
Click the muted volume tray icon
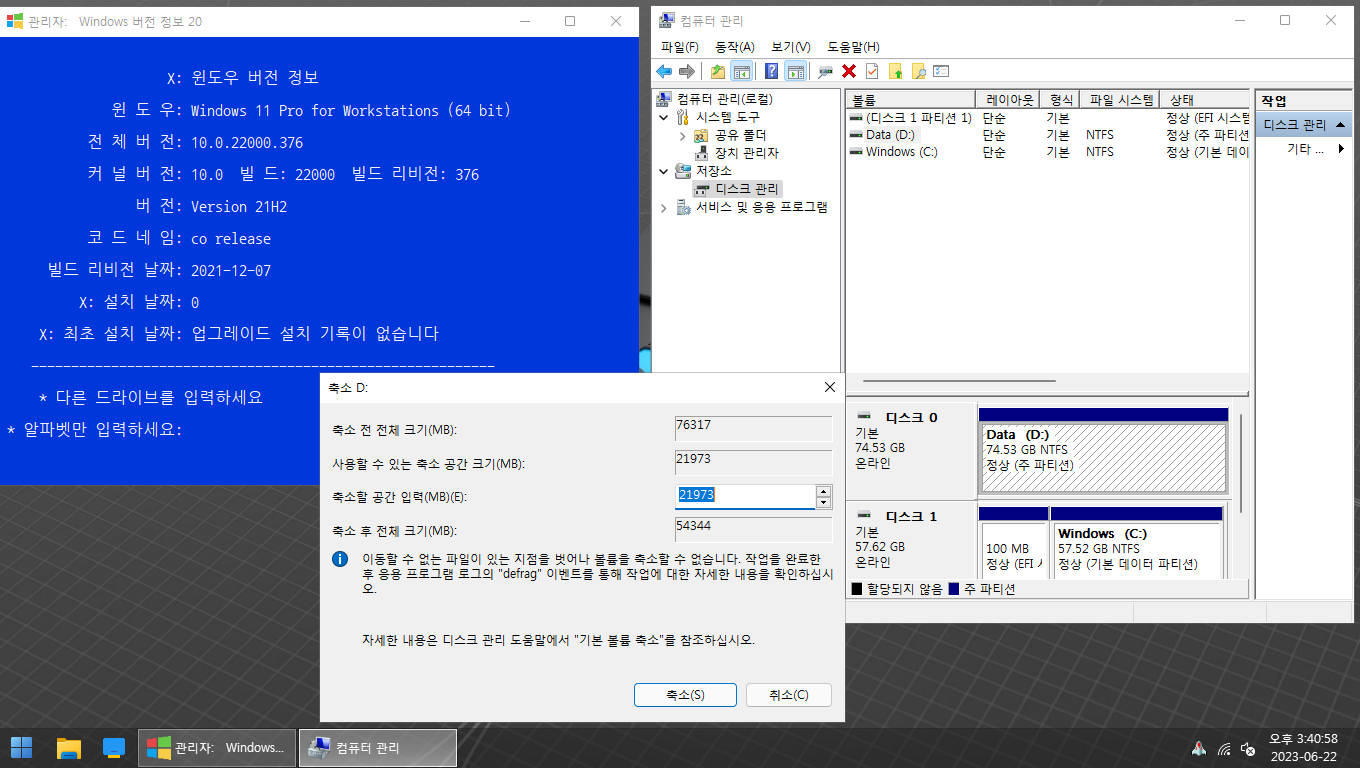pos(1248,748)
